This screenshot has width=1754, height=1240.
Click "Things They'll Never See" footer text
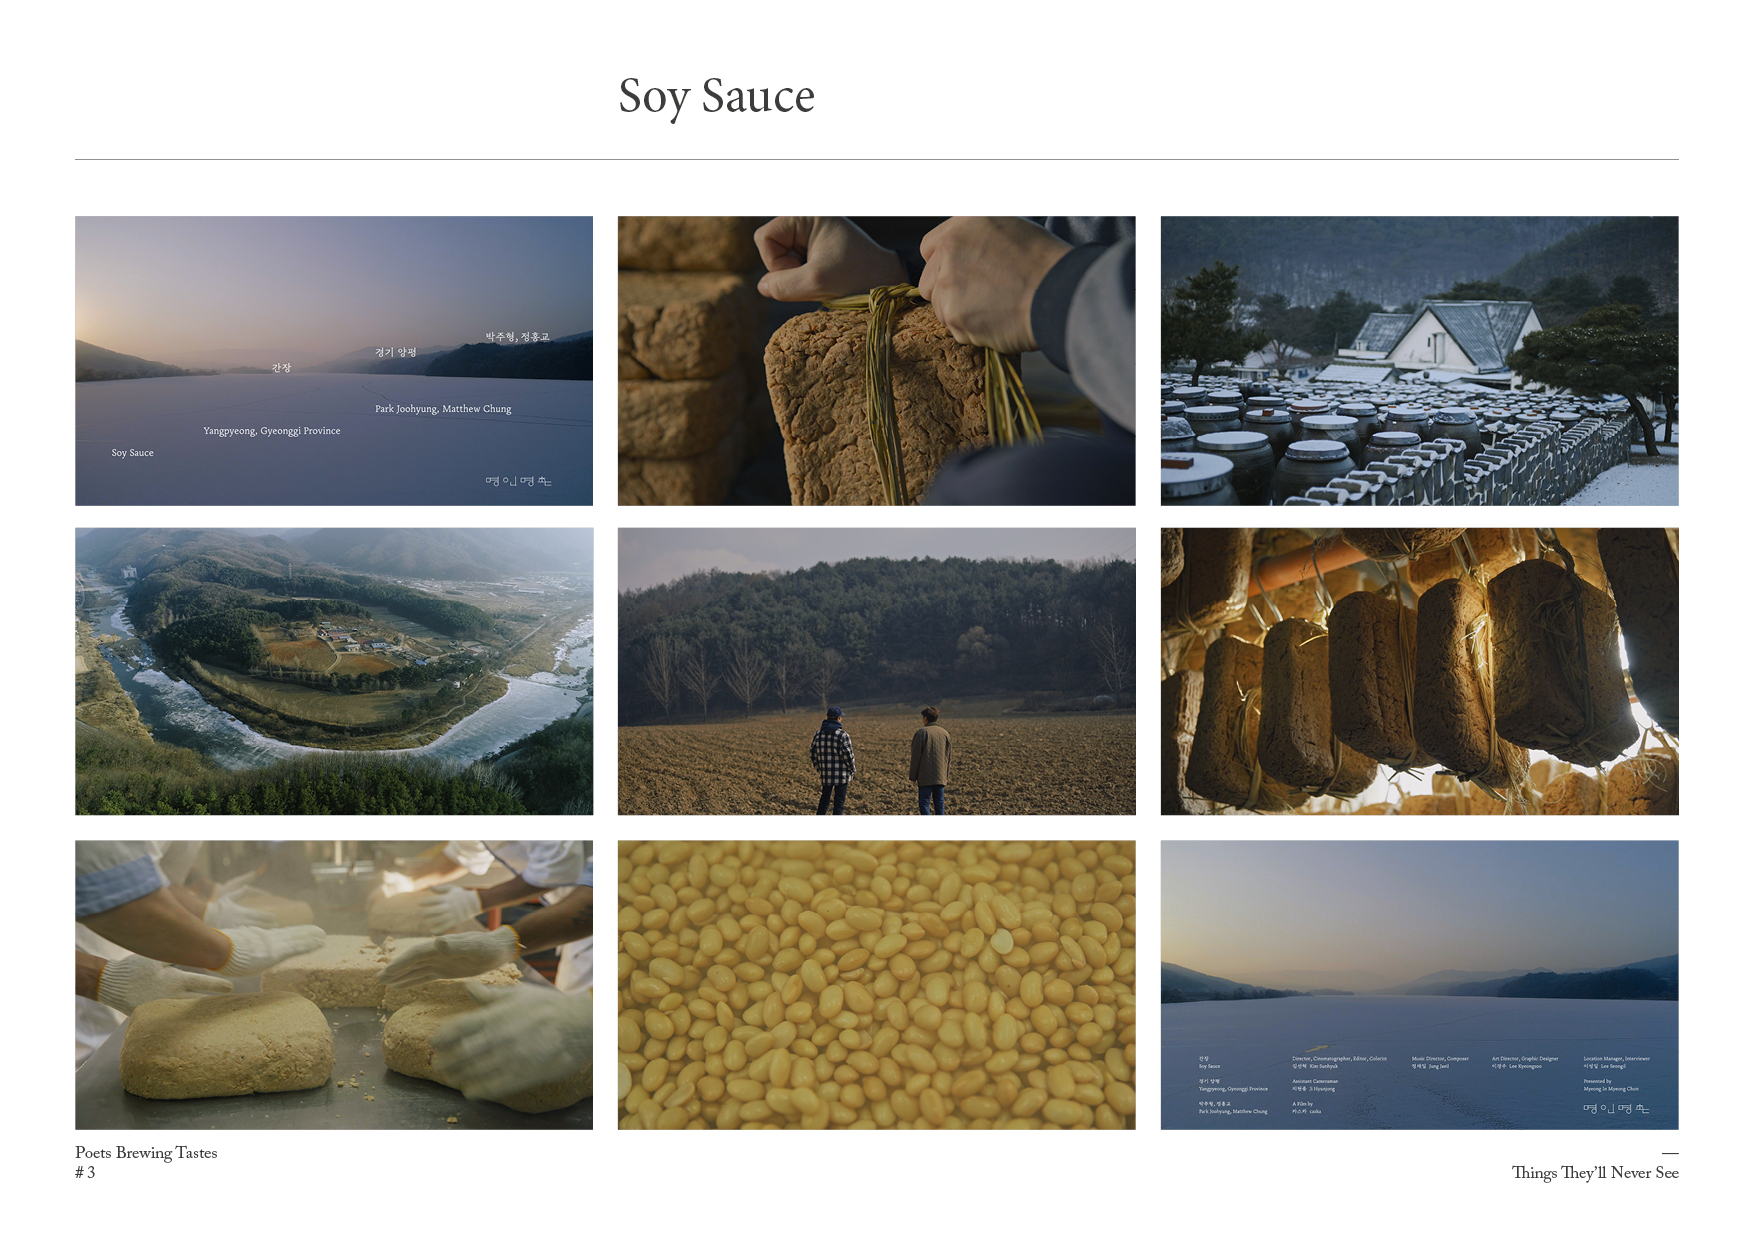click(1594, 1173)
